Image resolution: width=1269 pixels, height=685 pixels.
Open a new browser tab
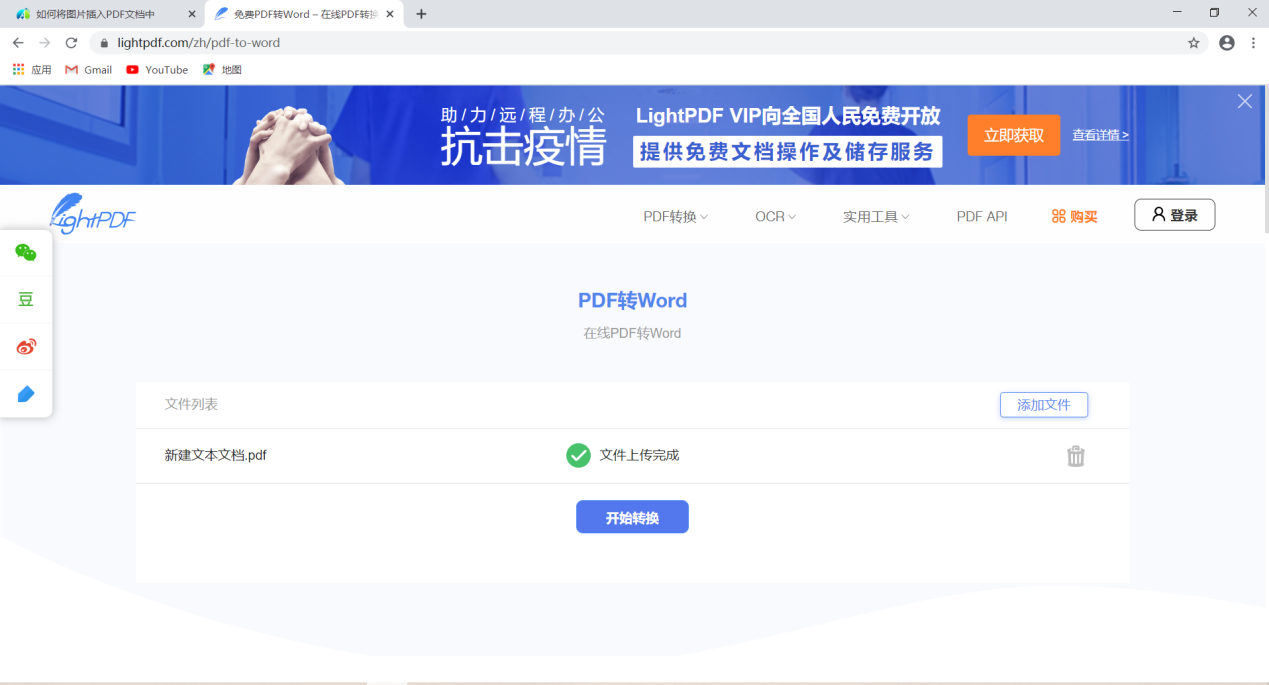point(421,14)
